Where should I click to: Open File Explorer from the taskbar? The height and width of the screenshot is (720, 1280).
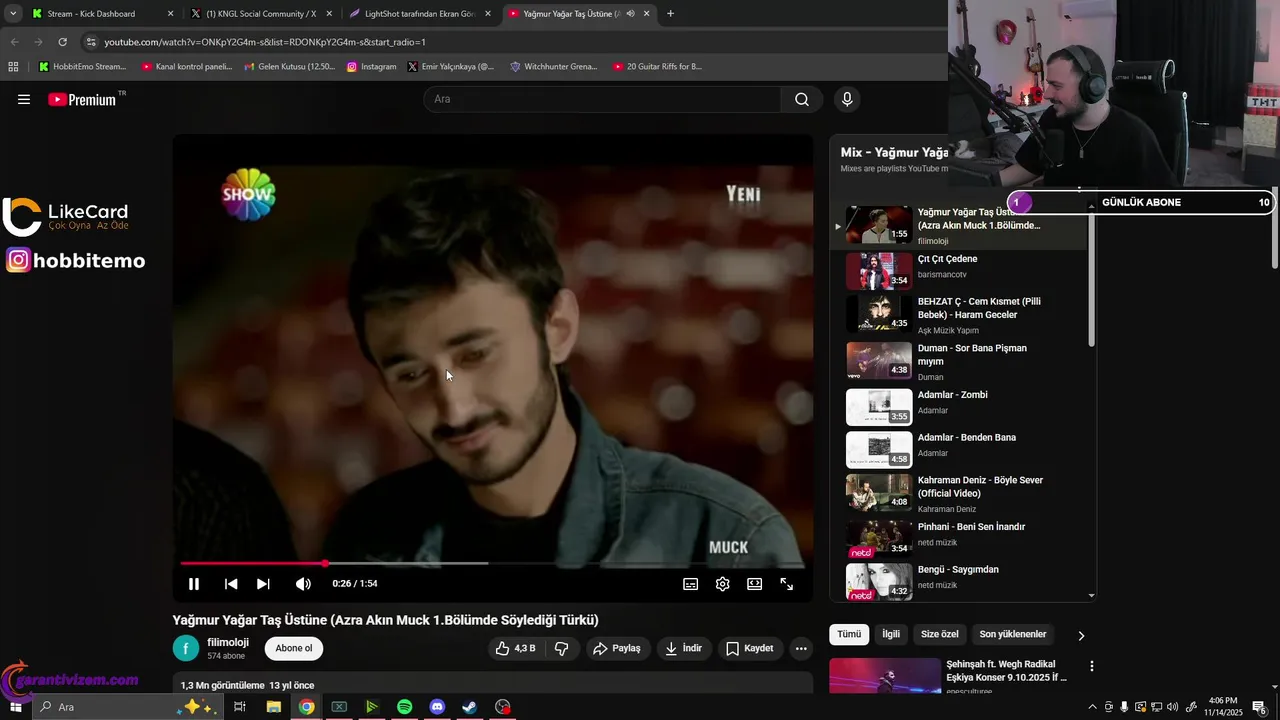(273, 707)
